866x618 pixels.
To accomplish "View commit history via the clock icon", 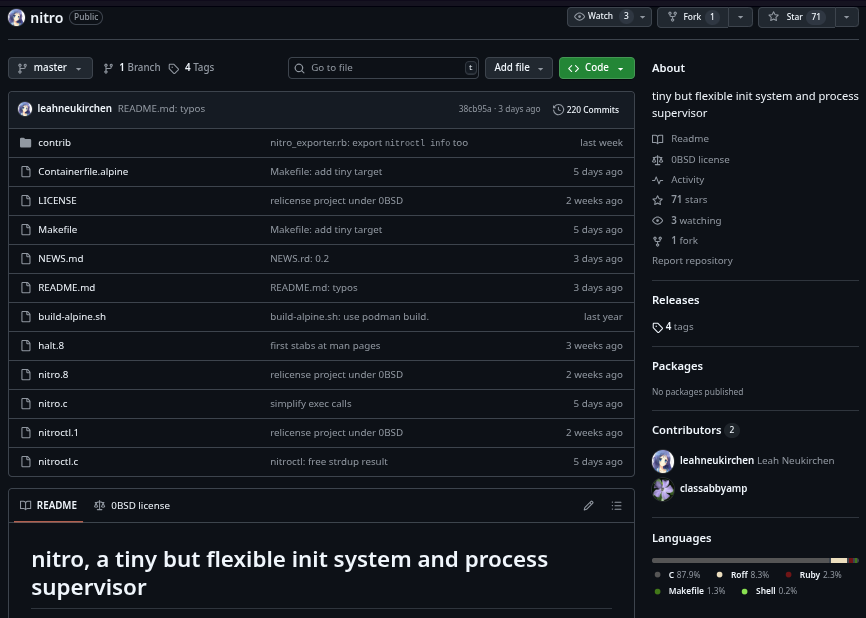I will [558, 109].
